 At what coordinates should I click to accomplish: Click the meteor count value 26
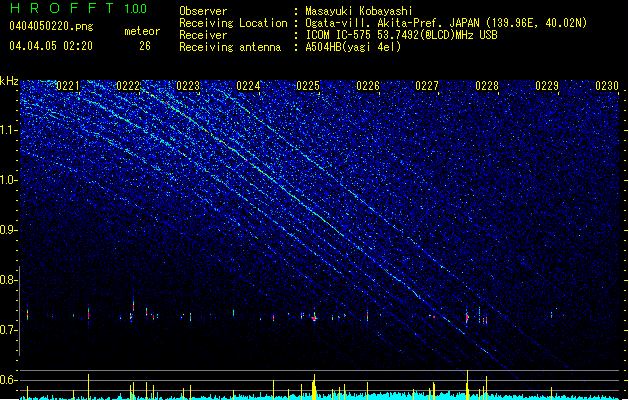pyautogui.click(x=145, y=46)
